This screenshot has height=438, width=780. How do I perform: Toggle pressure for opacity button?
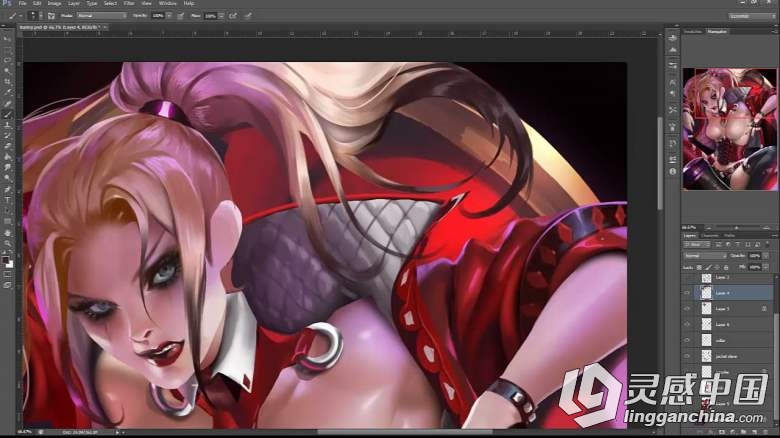coord(181,16)
